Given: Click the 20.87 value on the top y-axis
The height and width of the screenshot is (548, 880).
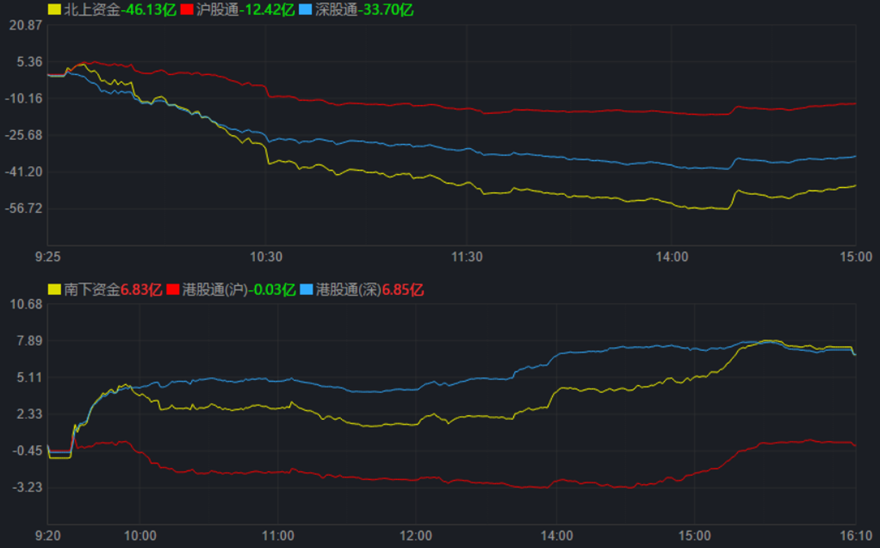Looking at the screenshot, I should (x=25, y=24).
